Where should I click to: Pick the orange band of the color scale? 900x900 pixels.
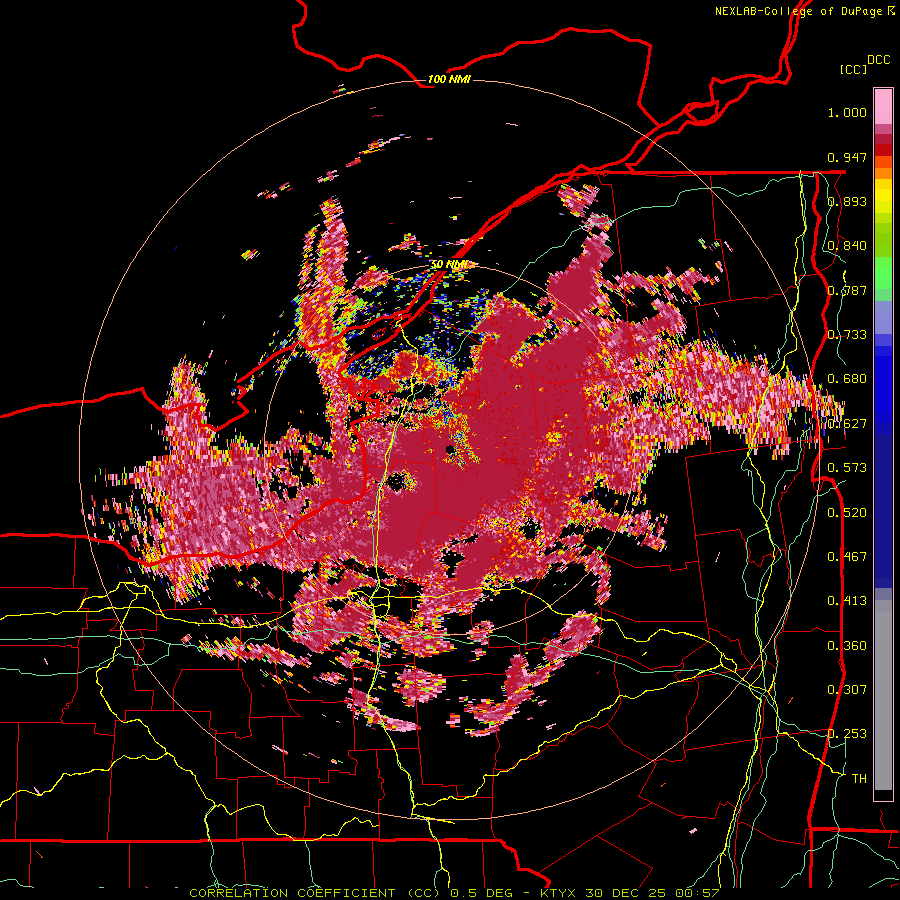(x=883, y=173)
